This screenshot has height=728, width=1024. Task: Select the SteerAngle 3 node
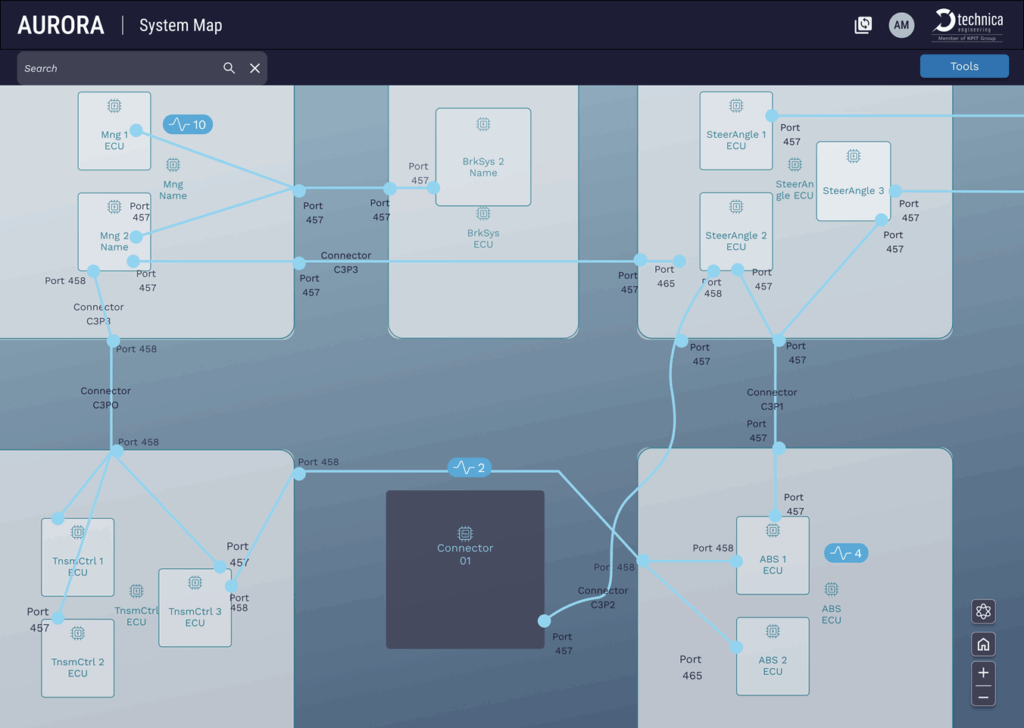(x=853, y=181)
